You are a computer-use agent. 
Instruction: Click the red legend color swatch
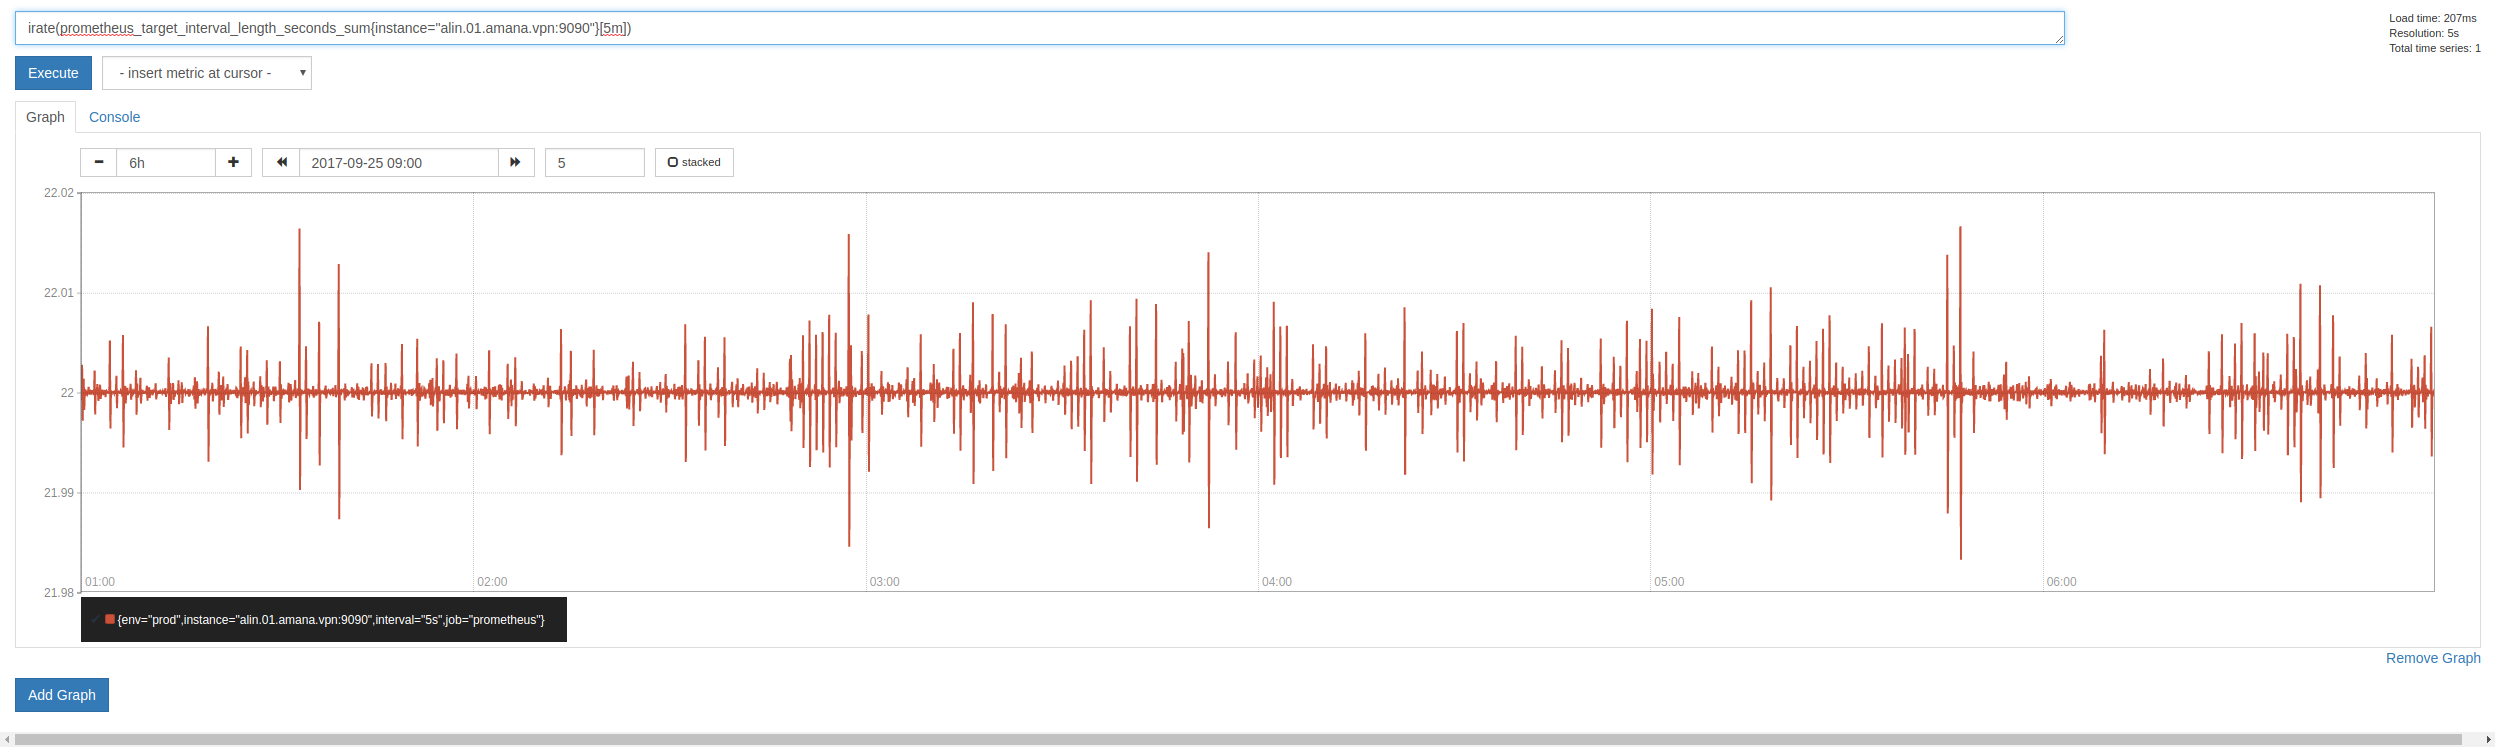[x=110, y=619]
